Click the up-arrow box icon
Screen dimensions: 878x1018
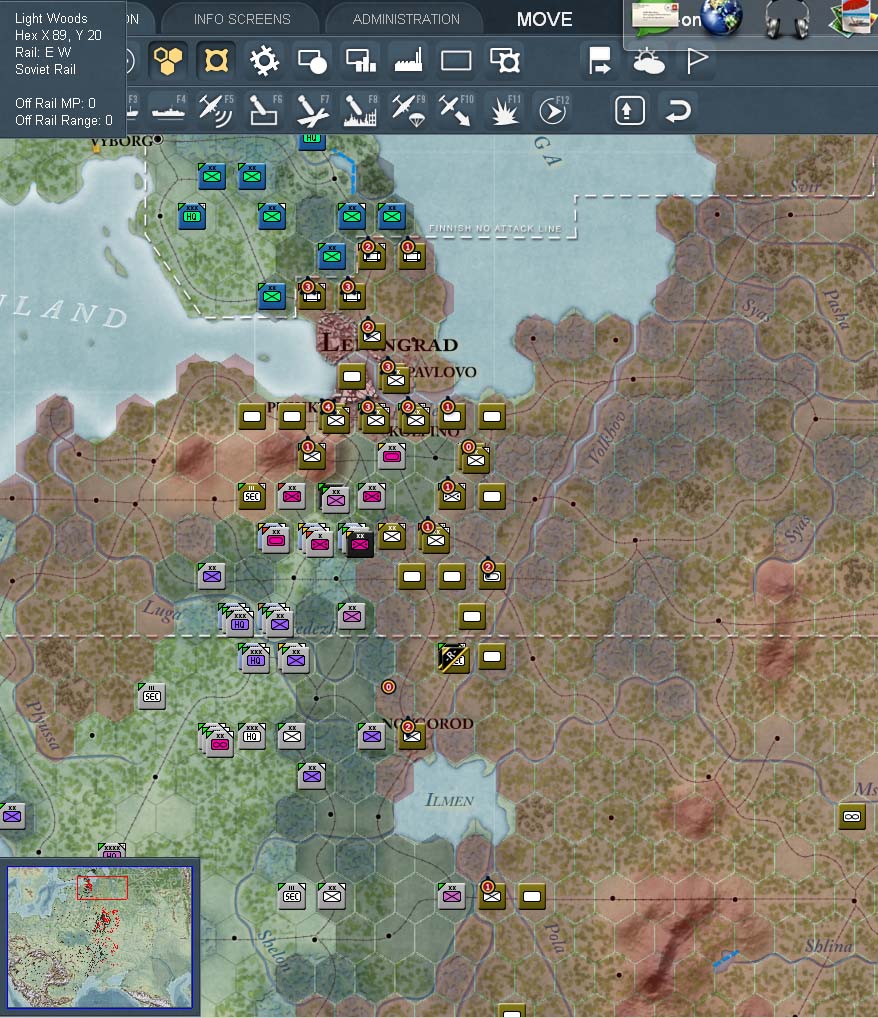629,110
